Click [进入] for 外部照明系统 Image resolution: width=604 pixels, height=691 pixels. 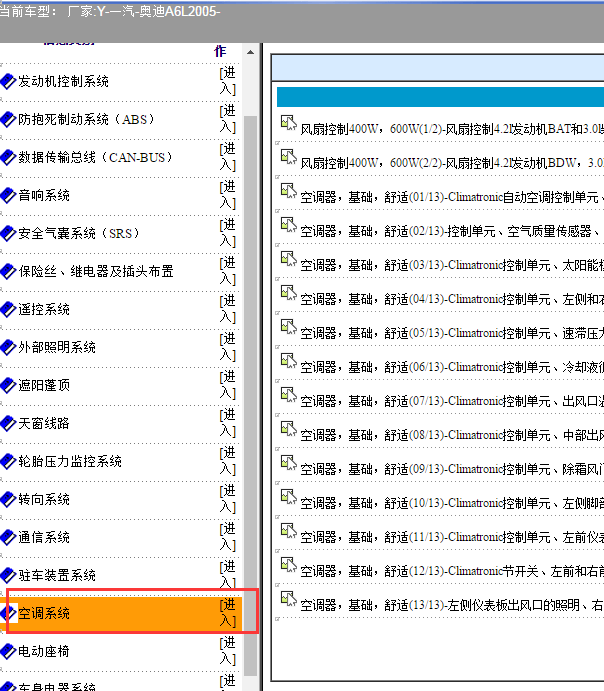[228, 347]
